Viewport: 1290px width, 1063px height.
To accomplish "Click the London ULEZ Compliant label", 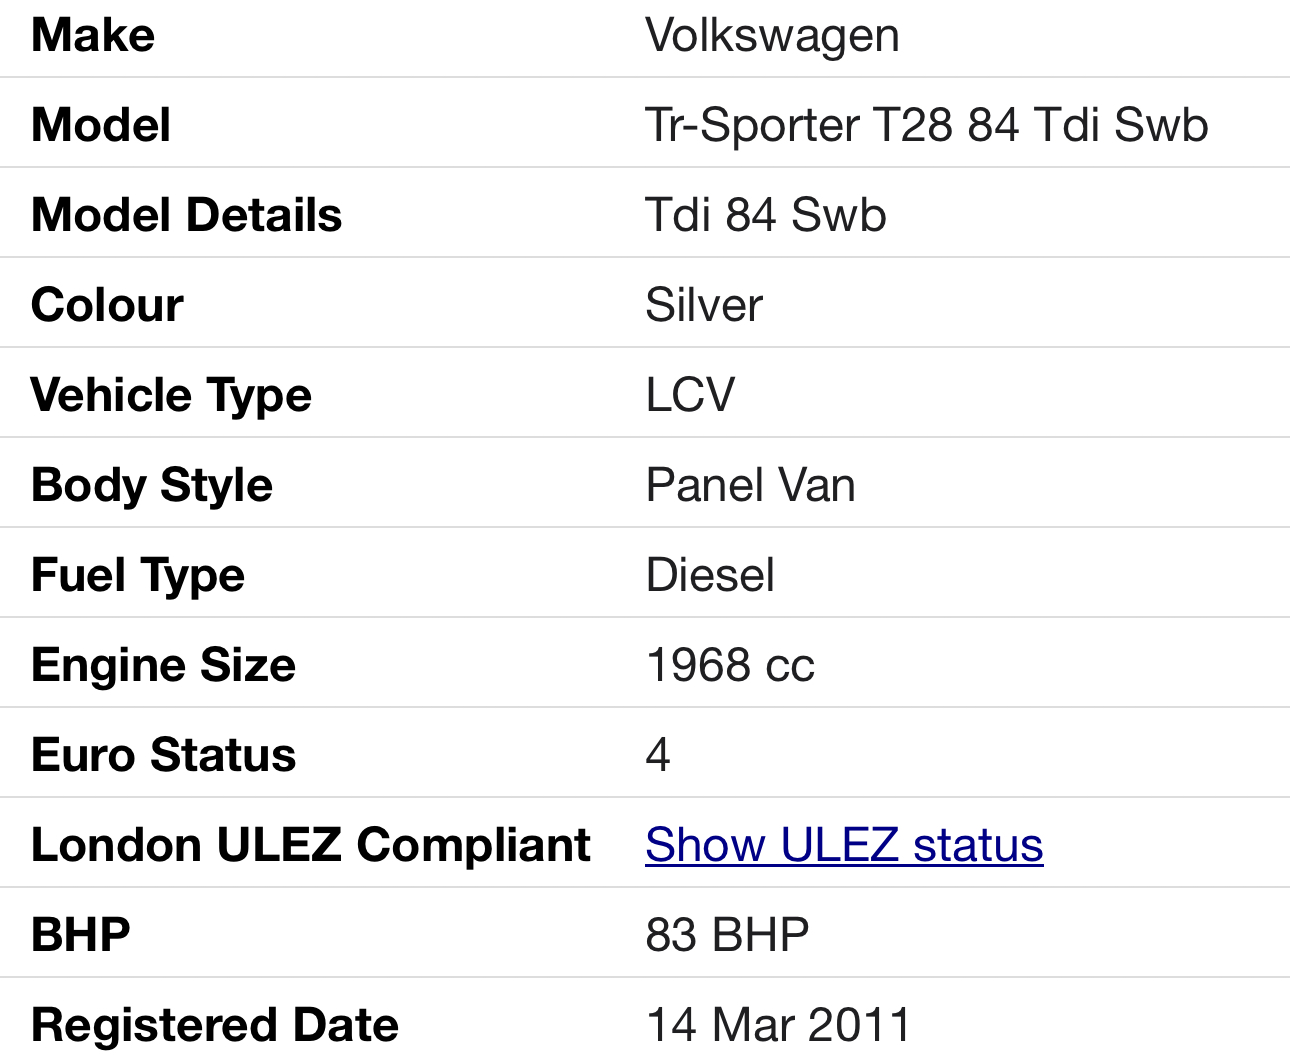I will (x=310, y=846).
